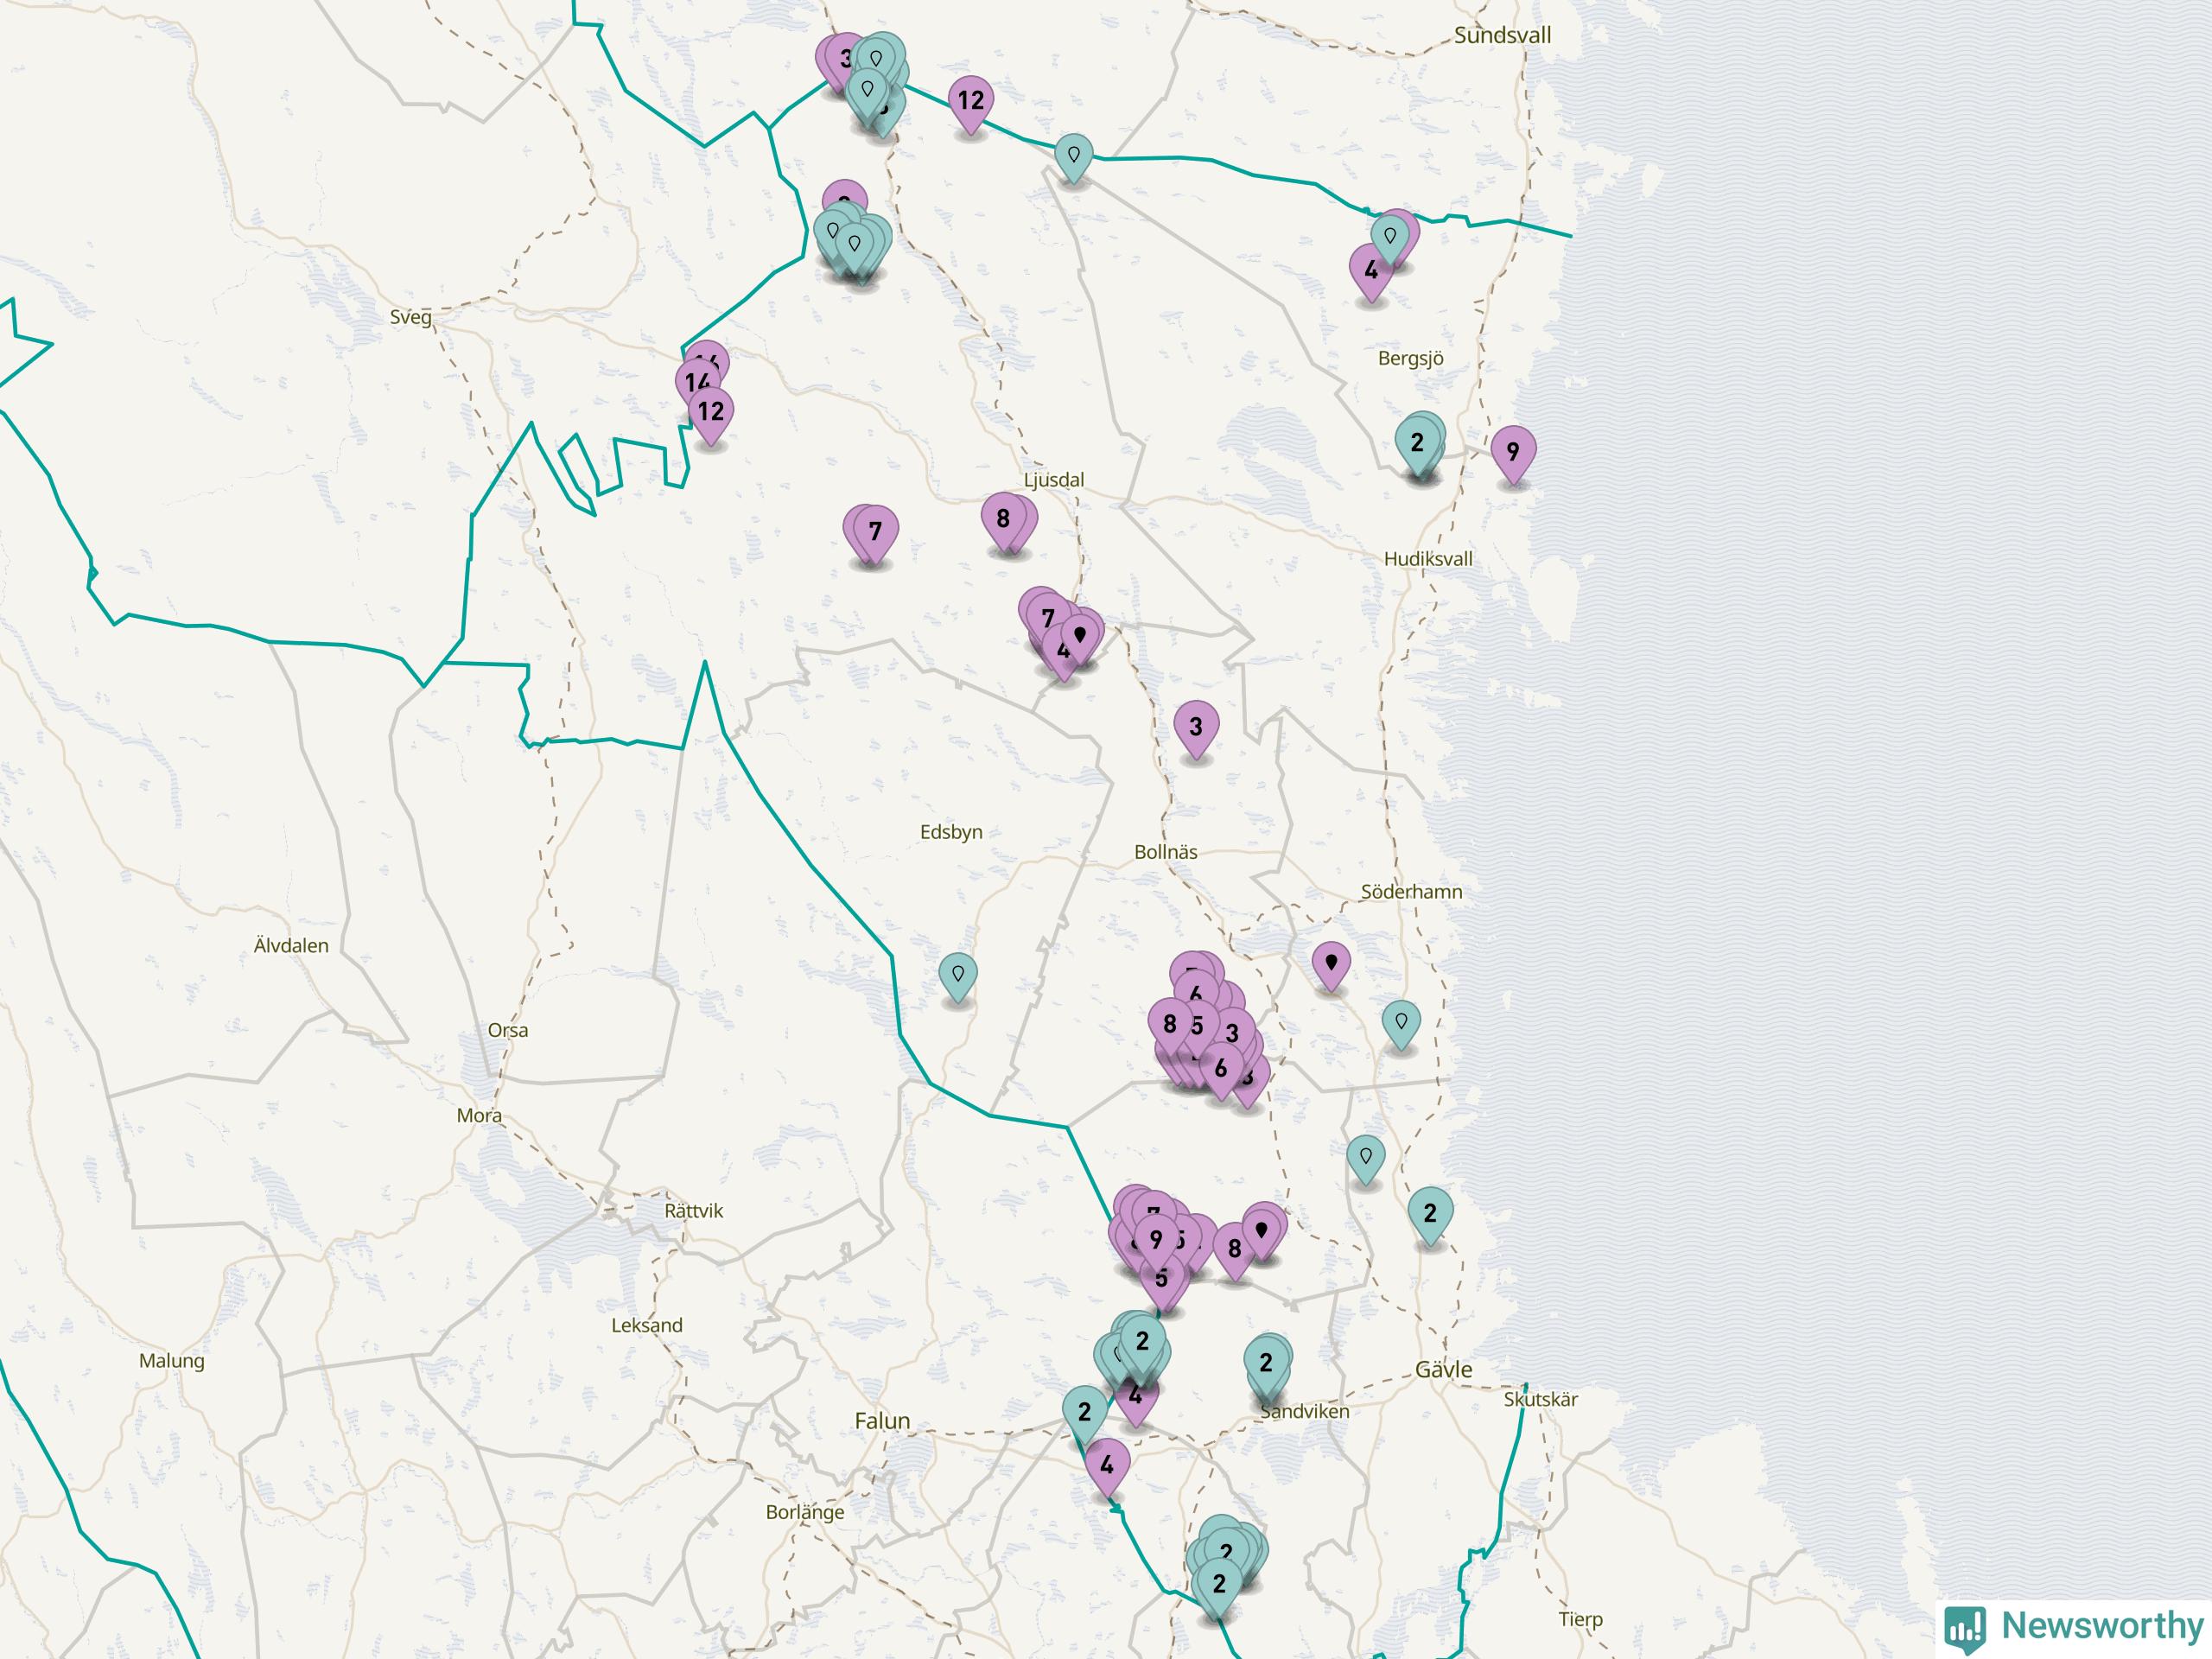This screenshot has width=2212, height=1659.
Task: Click the Älvdalen label
Action: pos(291,945)
